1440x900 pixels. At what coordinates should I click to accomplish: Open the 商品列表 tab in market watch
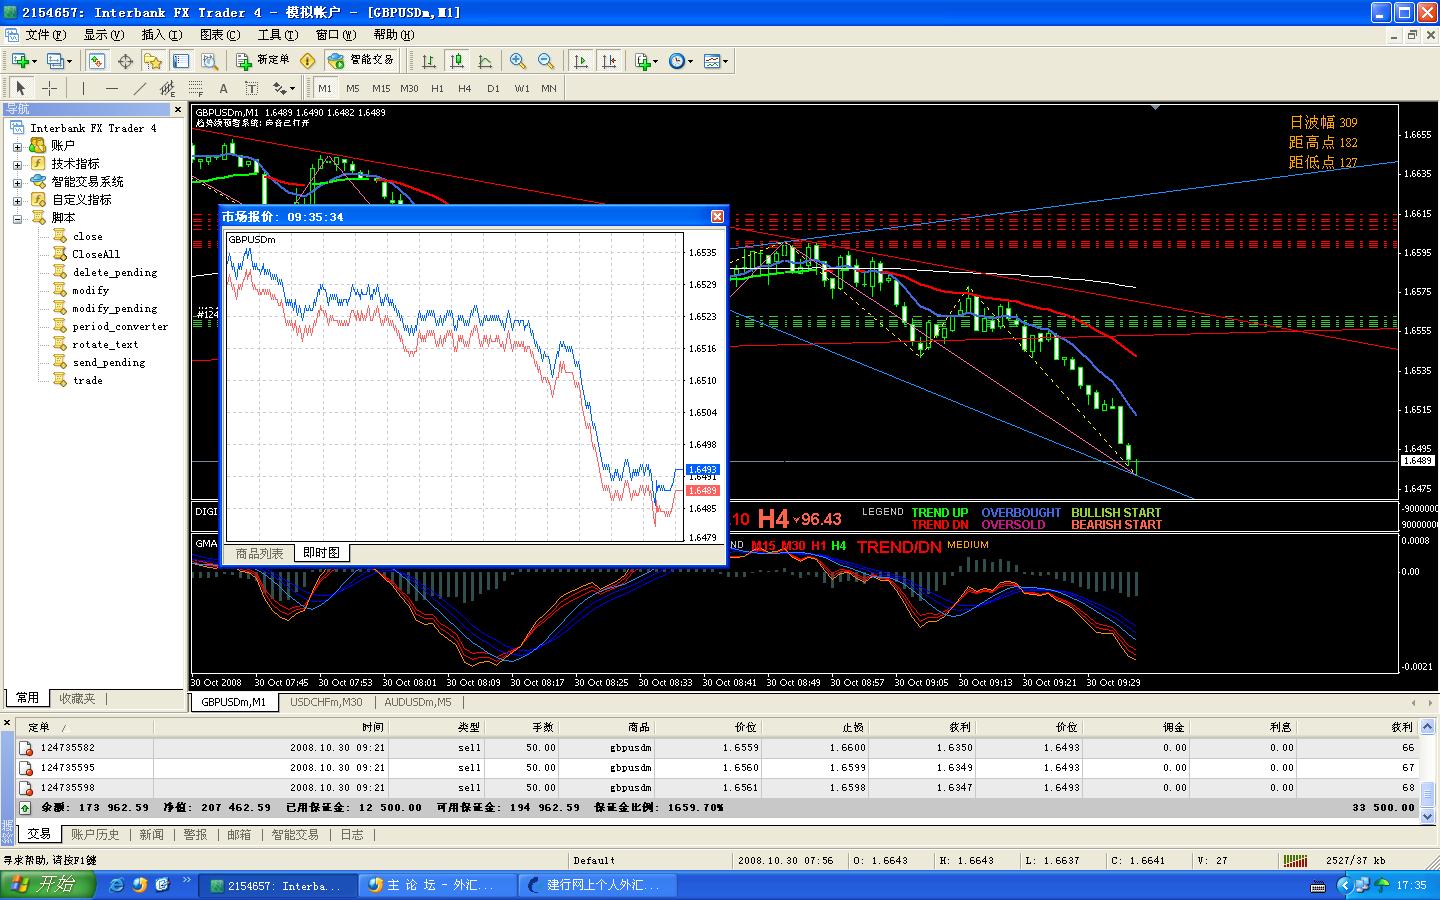click(x=259, y=553)
